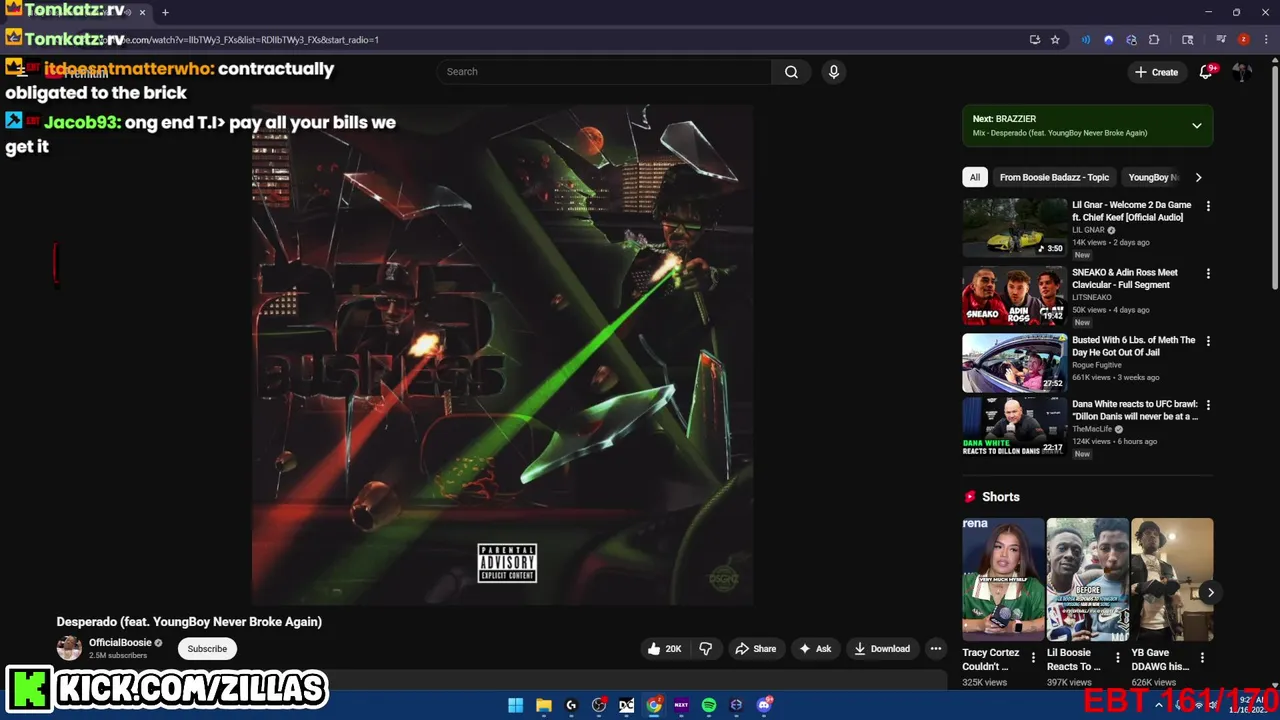Screen dimensions: 1280x720
Task: Open the Chrome Extensions puzzle icon
Action: pos(1154,40)
